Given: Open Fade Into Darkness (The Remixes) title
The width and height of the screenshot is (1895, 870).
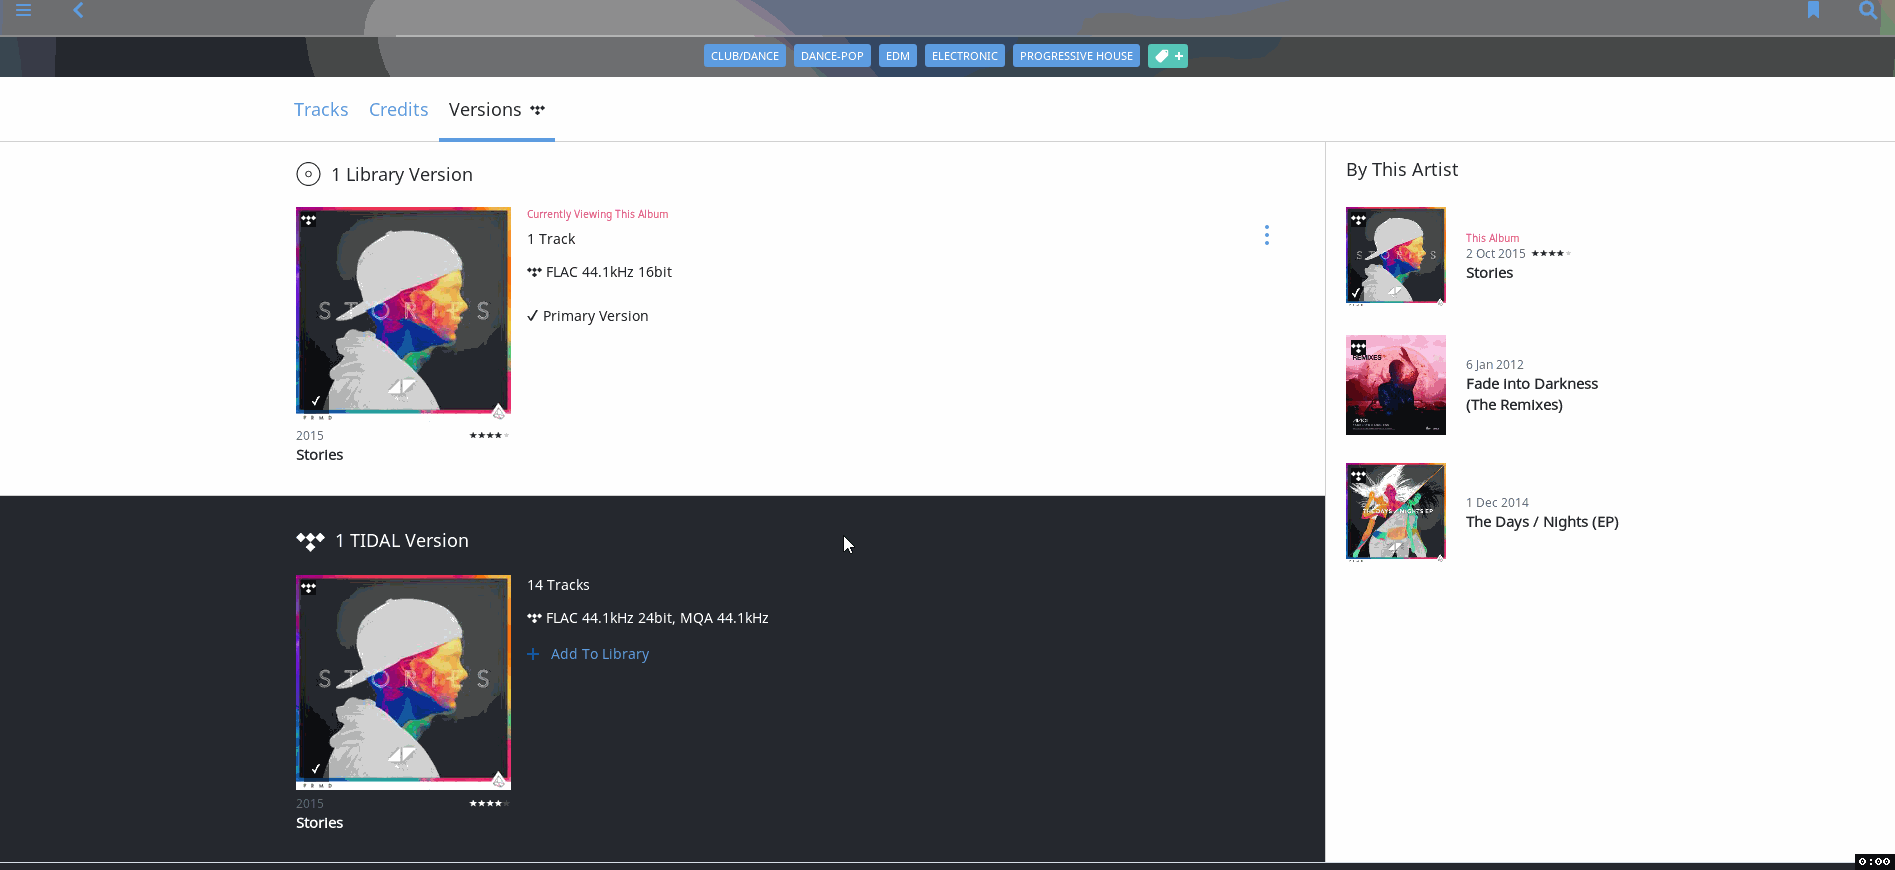Looking at the screenshot, I should (x=1532, y=394).
